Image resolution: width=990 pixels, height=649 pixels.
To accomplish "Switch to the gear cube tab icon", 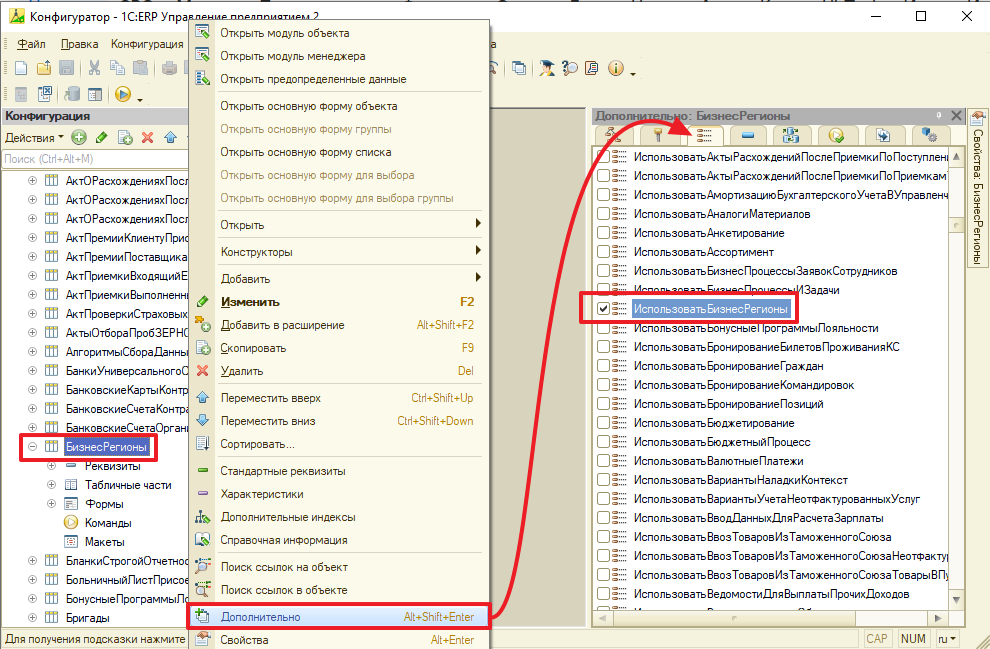I will 929,134.
